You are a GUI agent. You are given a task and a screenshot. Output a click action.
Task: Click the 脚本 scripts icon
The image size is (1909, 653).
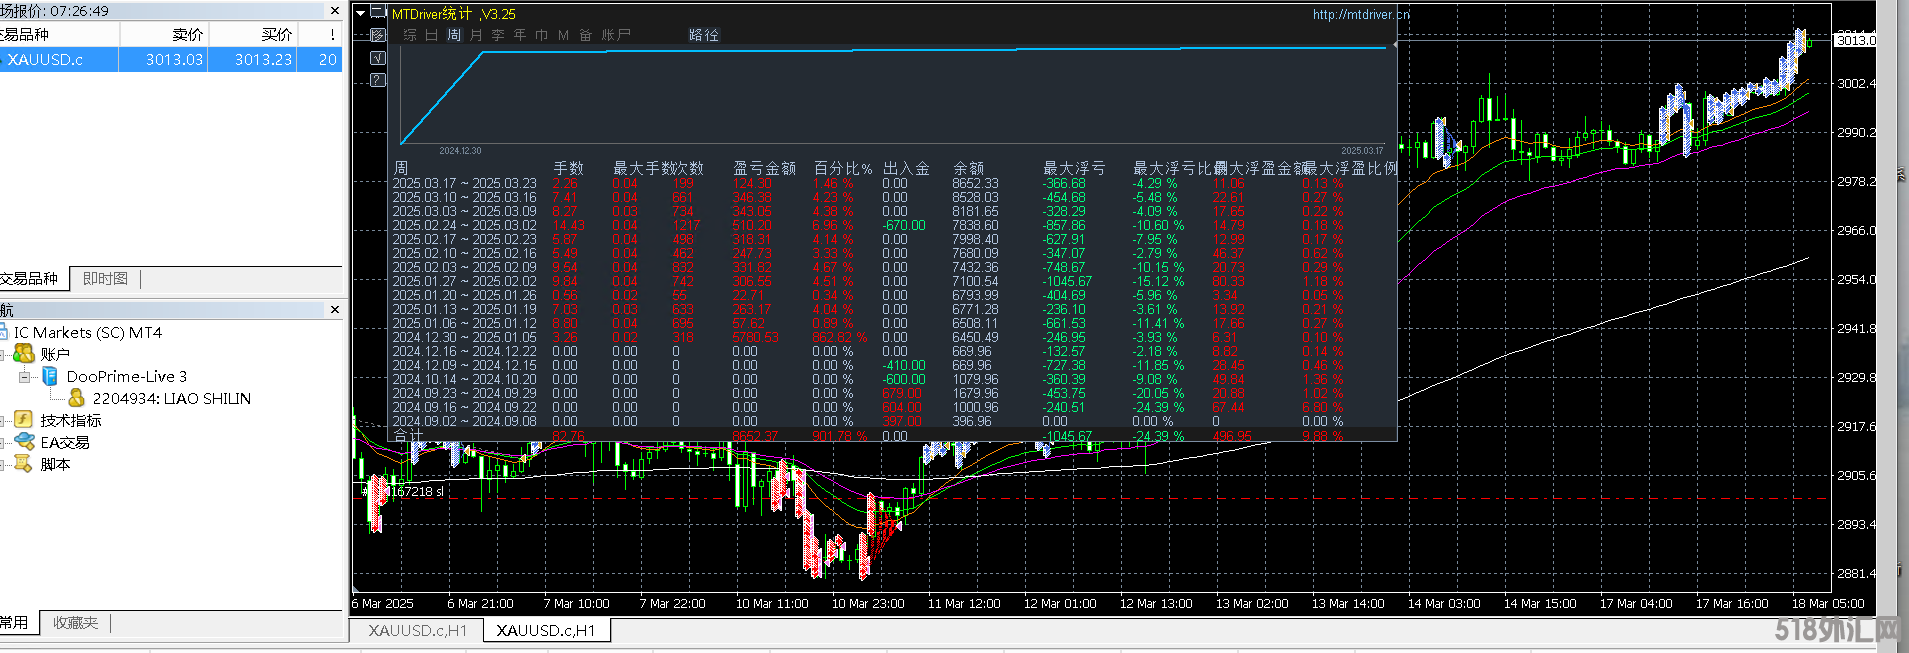pos(24,464)
